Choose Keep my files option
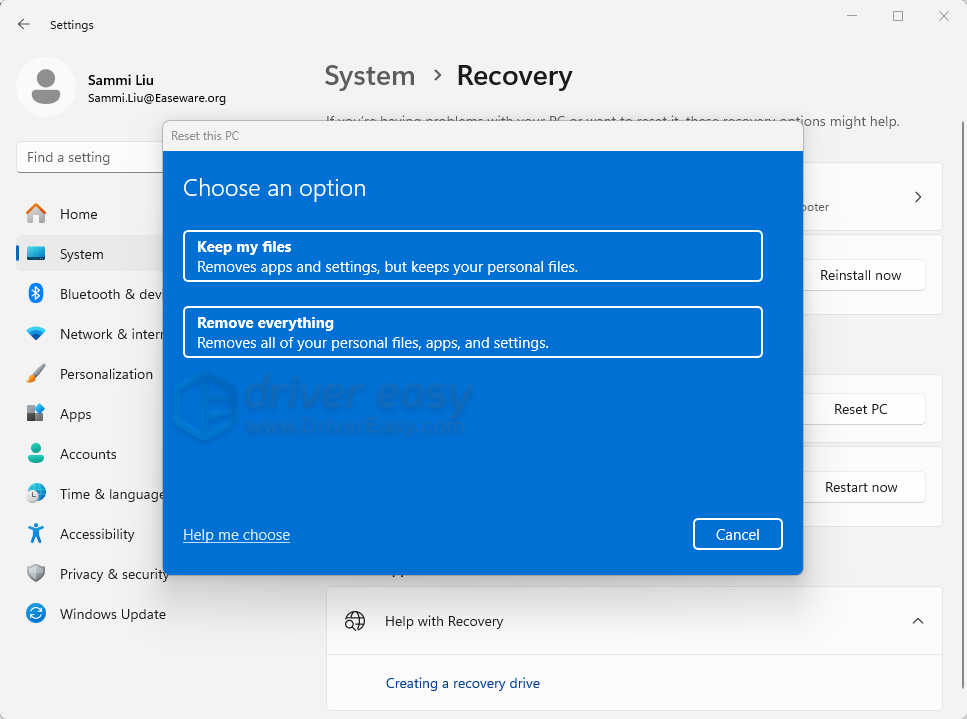Image resolution: width=967 pixels, height=719 pixels. pyautogui.click(x=472, y=256)
